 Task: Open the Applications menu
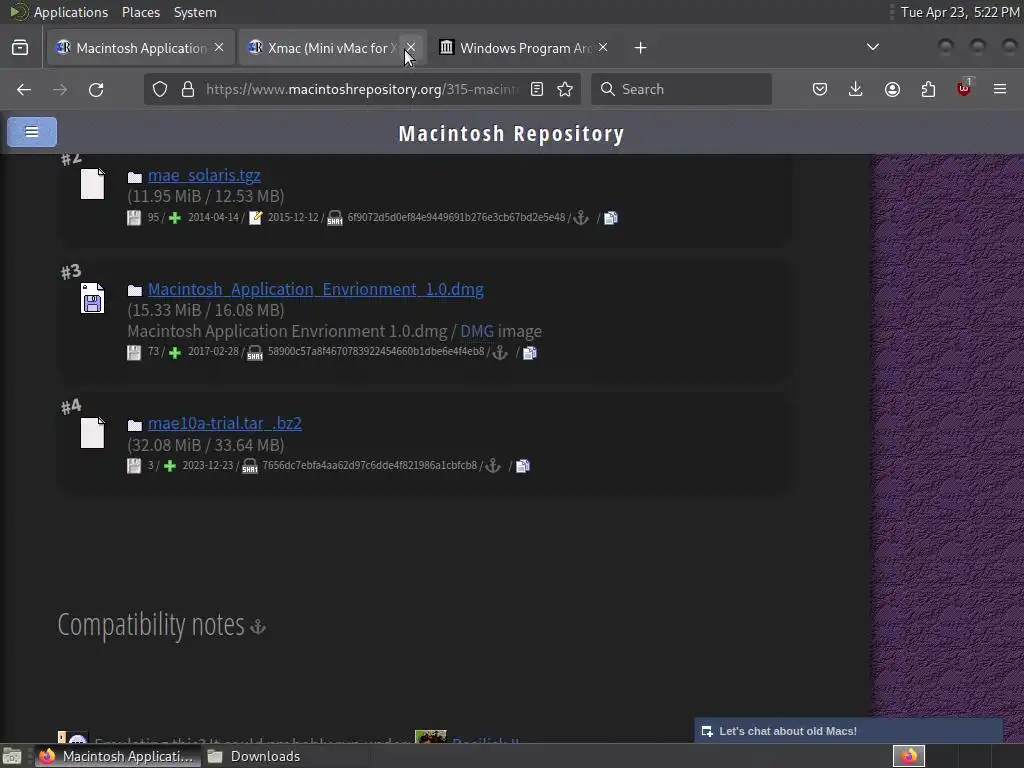tap(71, 12)
